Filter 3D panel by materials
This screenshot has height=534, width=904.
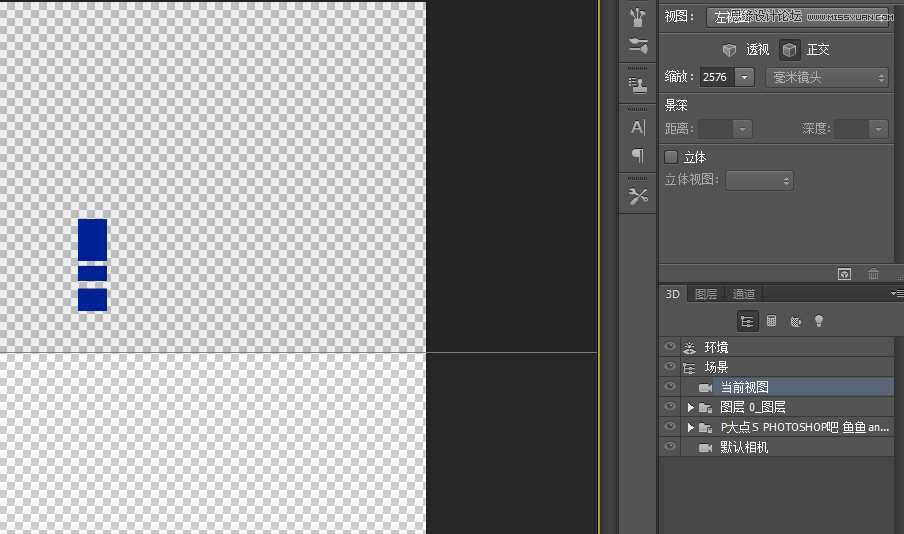796,321
